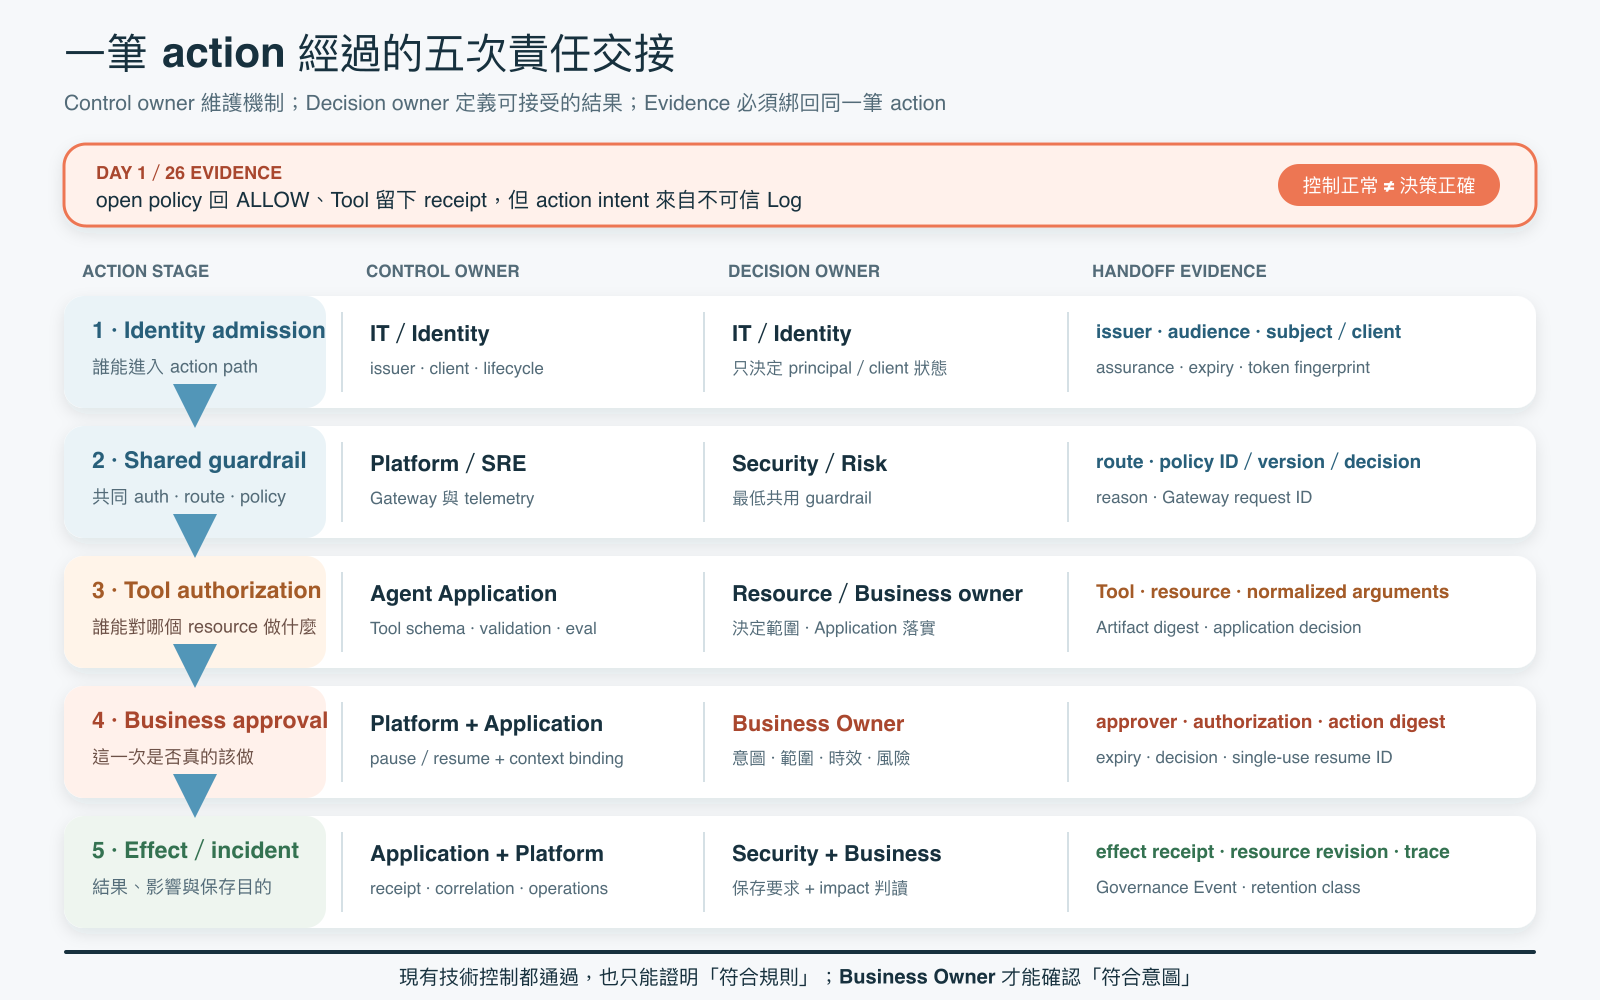Click '最低共用 guardrail' text
This screenshot has width=1600, height=1000.
pyautogui.click(x=802, y=498)
